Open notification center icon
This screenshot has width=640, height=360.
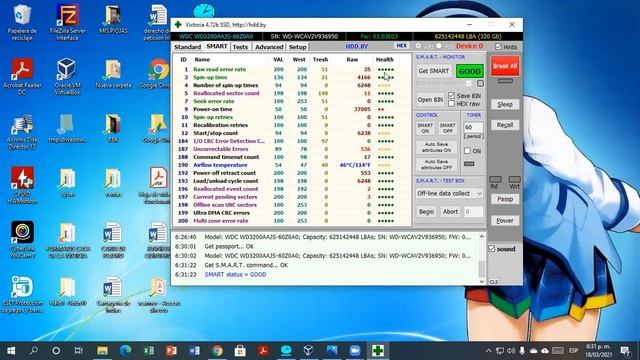[625, 351]
